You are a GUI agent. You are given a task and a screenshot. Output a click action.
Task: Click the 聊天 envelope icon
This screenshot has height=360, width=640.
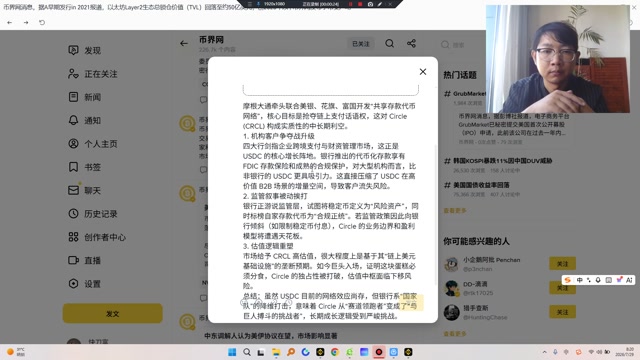(x=73, y=190)
